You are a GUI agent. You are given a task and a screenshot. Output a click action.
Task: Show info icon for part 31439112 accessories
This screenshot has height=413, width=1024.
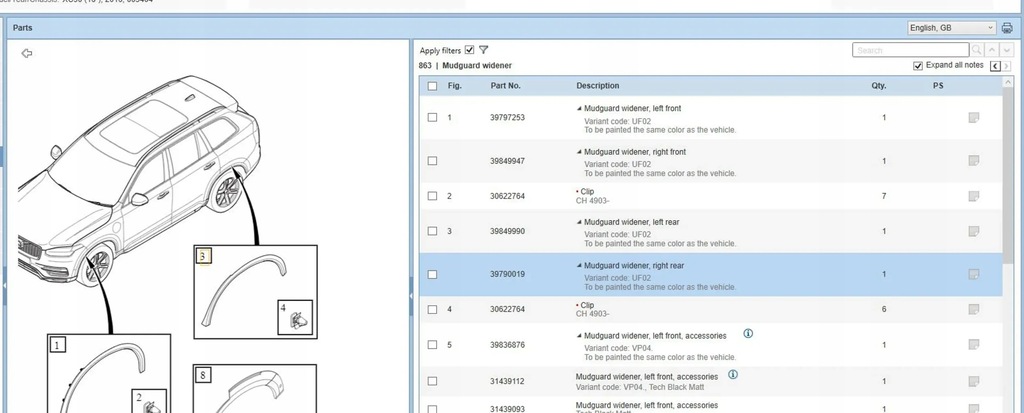coord(733,374)
